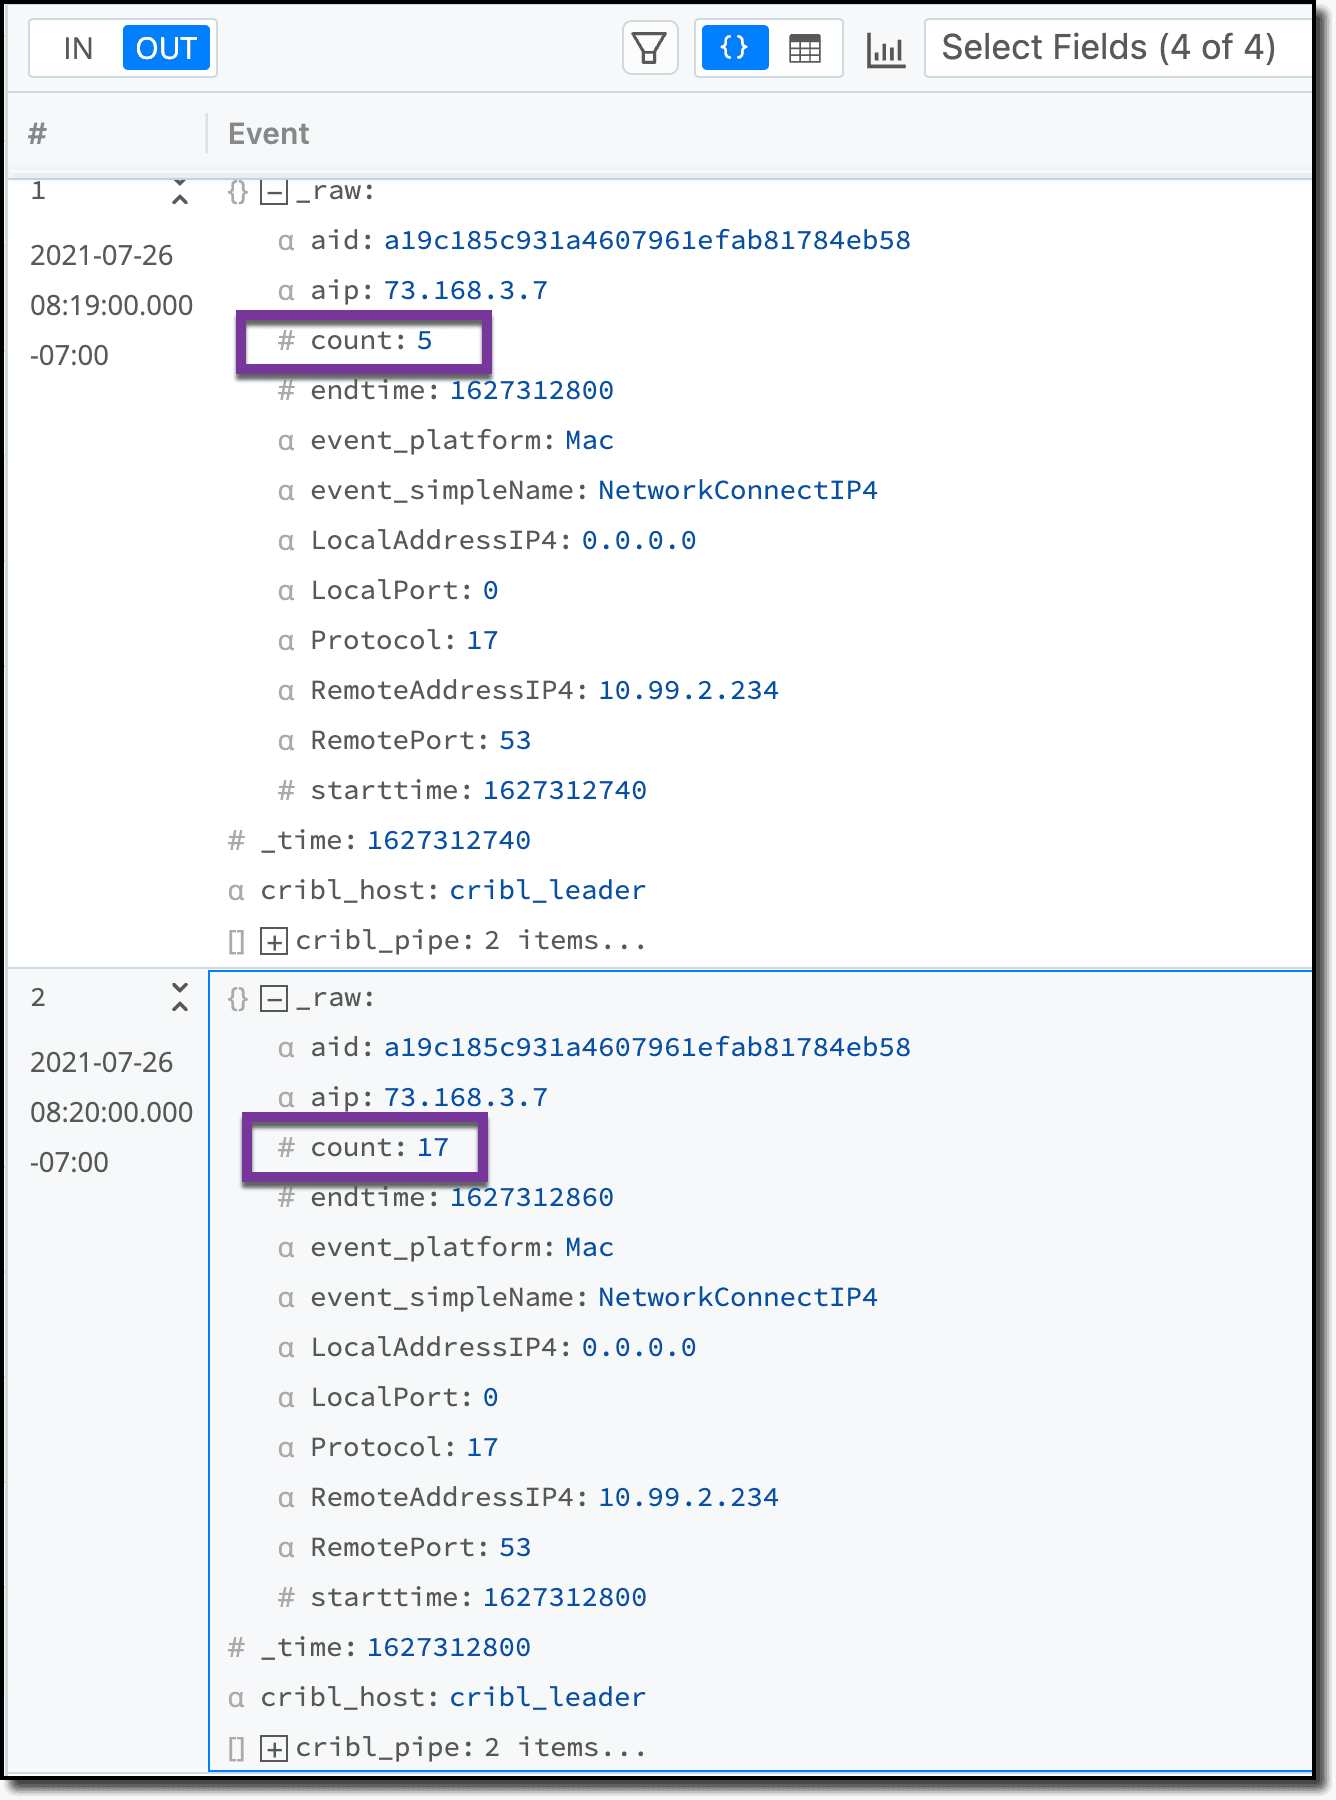The image size is (1336, 1800).
Task: Switch to the IN events view
Action: 78,48
